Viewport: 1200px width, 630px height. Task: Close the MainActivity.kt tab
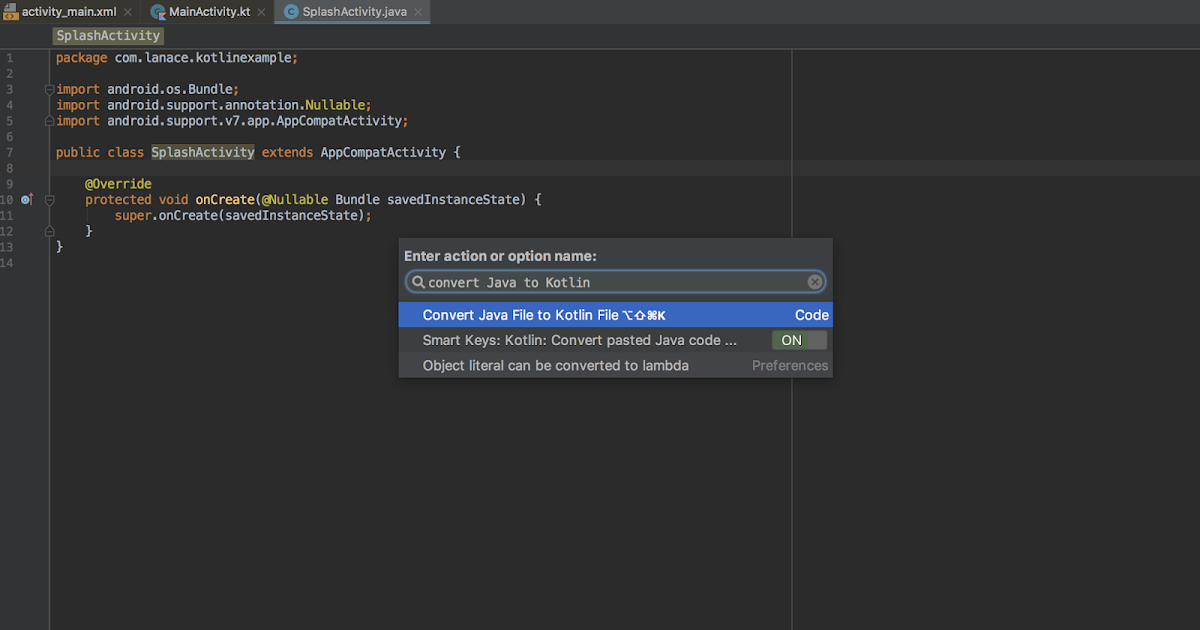pyautogui.click(x=261, y=12)
